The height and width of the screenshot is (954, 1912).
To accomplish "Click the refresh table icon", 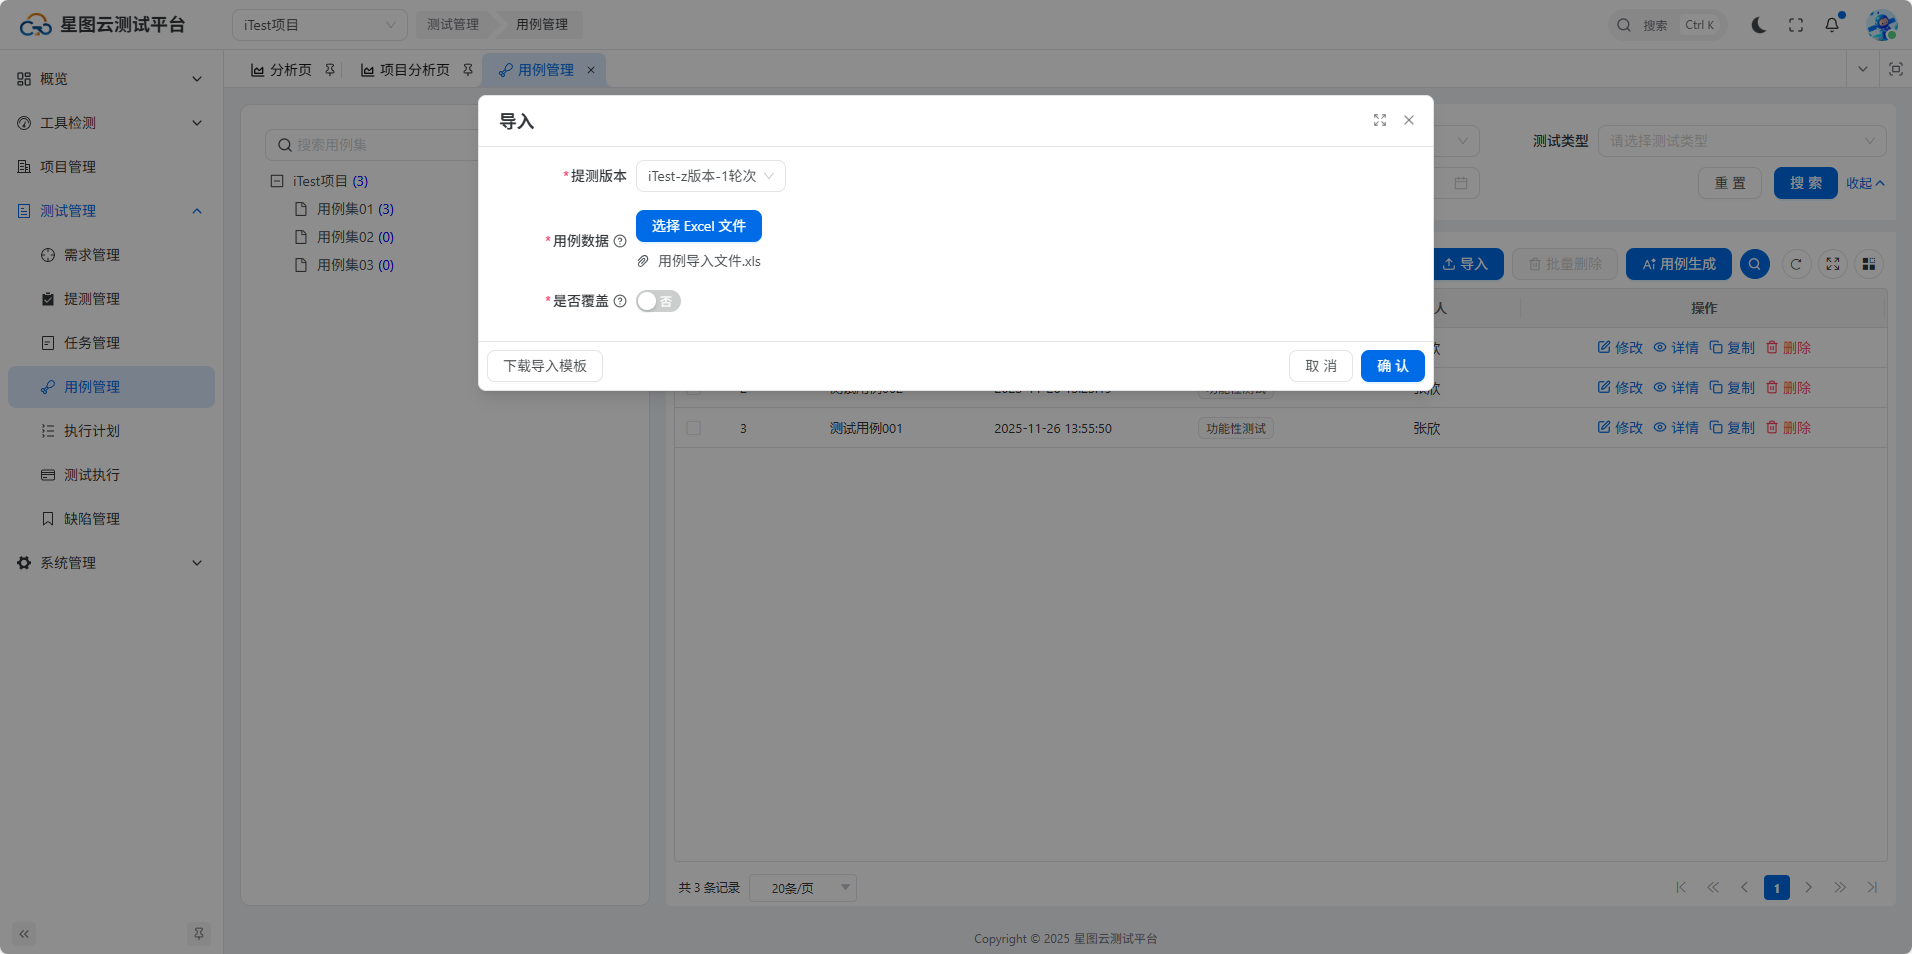I will tap(1796, 264).
